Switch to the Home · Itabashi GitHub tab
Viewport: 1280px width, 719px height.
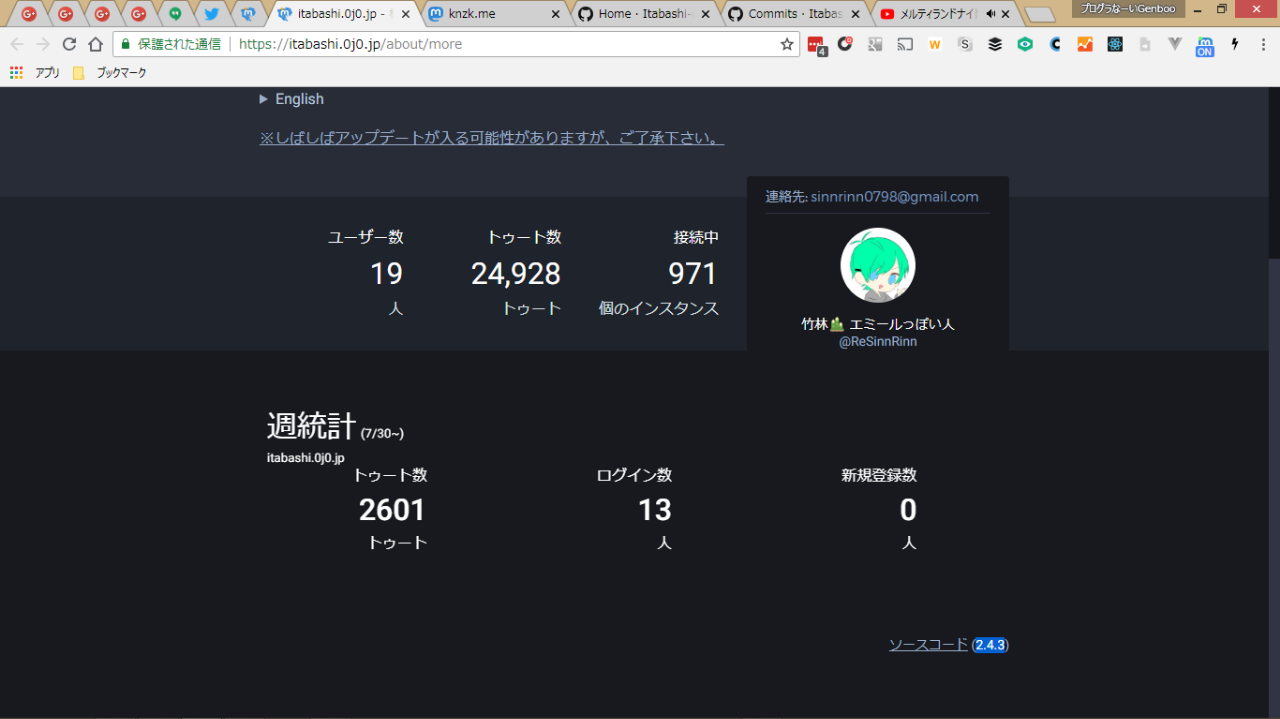tap(644, 14)
